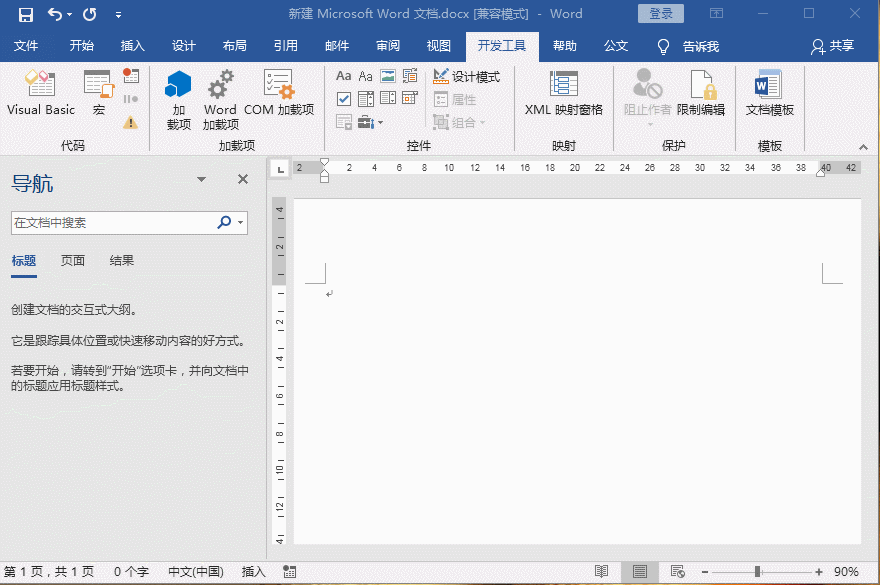Click the repeating section content control

pos(343,122)
